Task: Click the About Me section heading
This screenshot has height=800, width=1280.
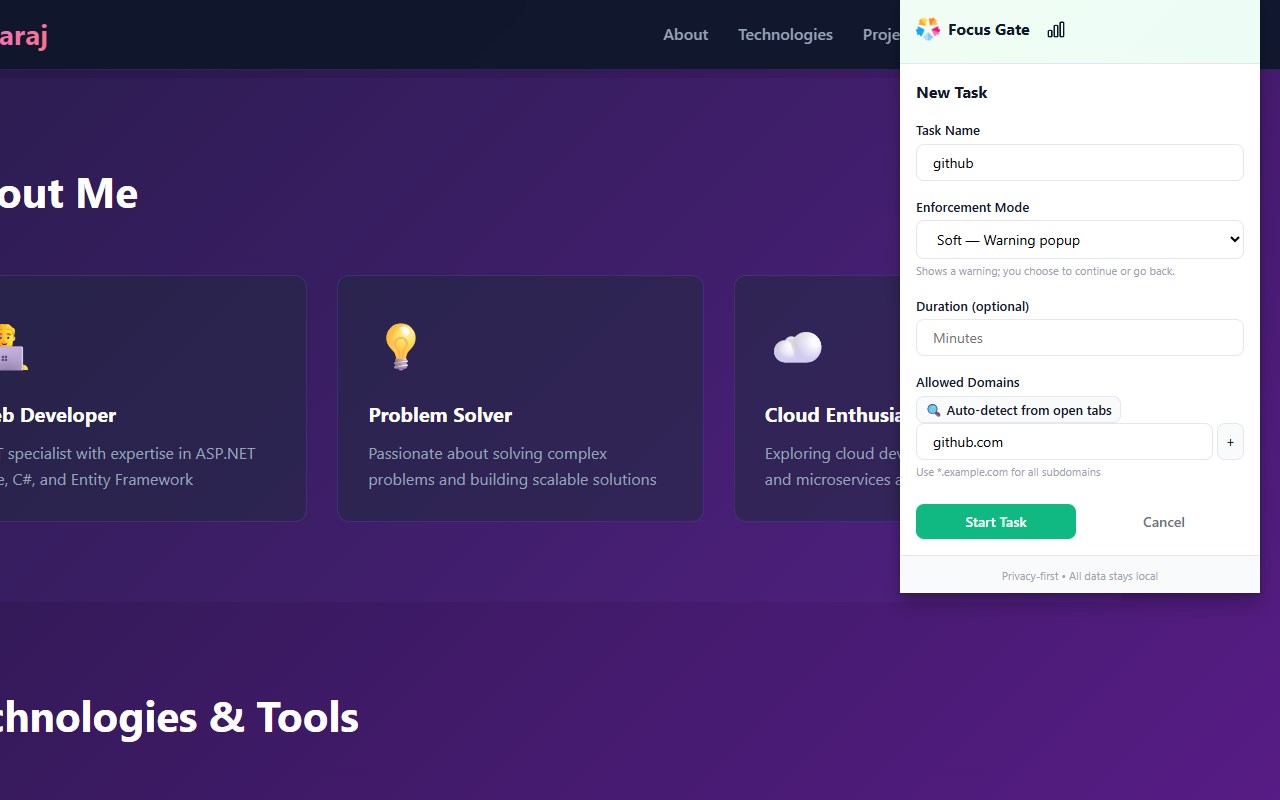Action: coord(69,194)
